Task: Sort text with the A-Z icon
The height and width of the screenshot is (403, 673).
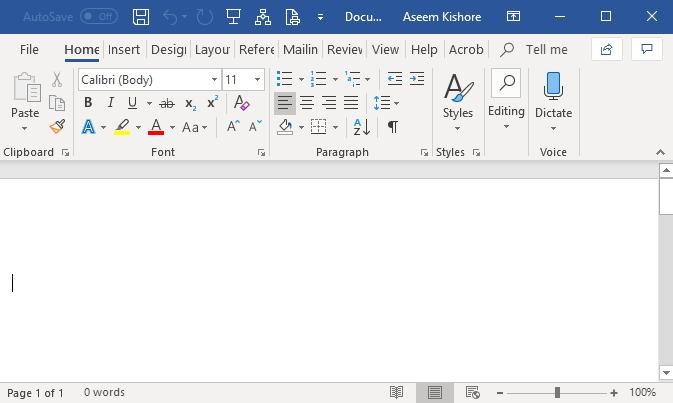Action: [x=361, y=127]
